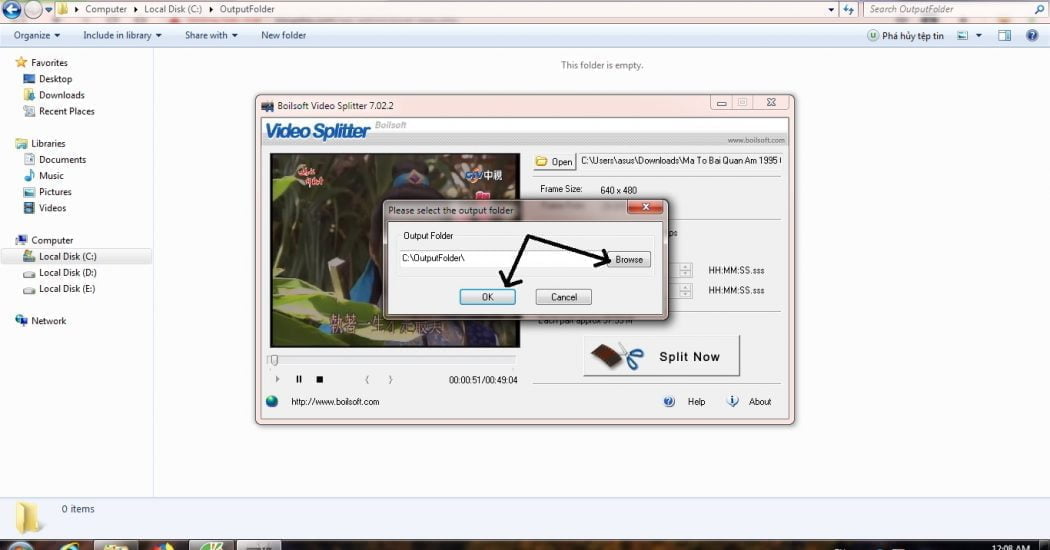Open the Music library
The width and height of the screenshot is (1050, 550).
[x=51, y=176]
